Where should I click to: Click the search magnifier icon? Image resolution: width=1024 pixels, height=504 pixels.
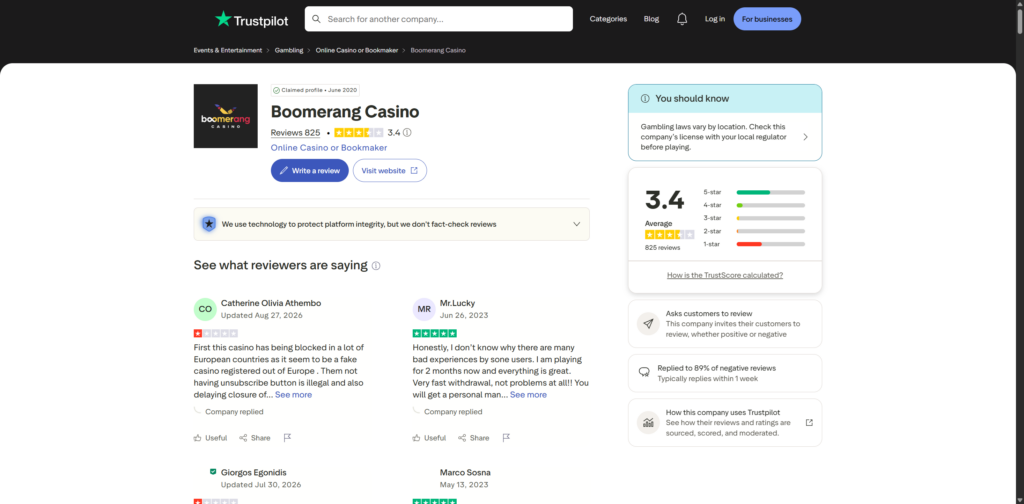[317, 19]
